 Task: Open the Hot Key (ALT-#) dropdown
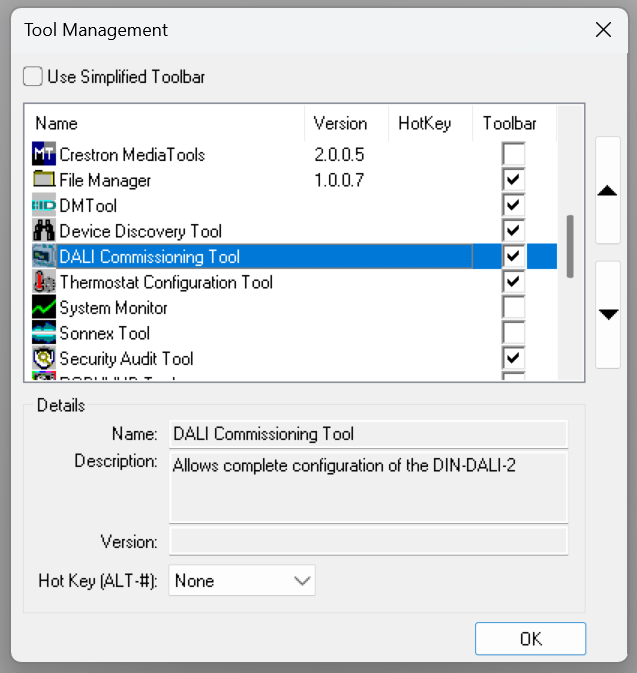click(x=242, y=580)
